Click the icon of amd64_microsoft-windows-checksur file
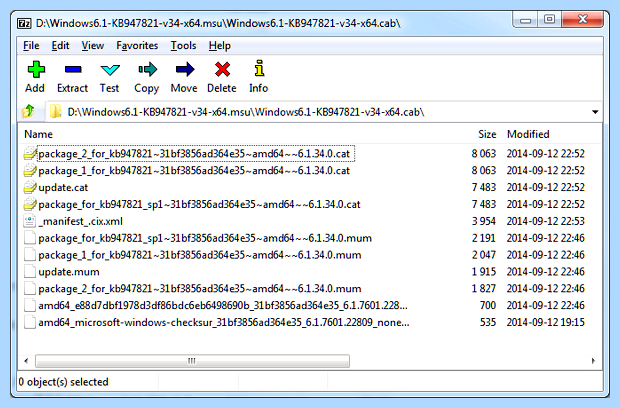Screen dimensions: 620x408 (30, 322)
